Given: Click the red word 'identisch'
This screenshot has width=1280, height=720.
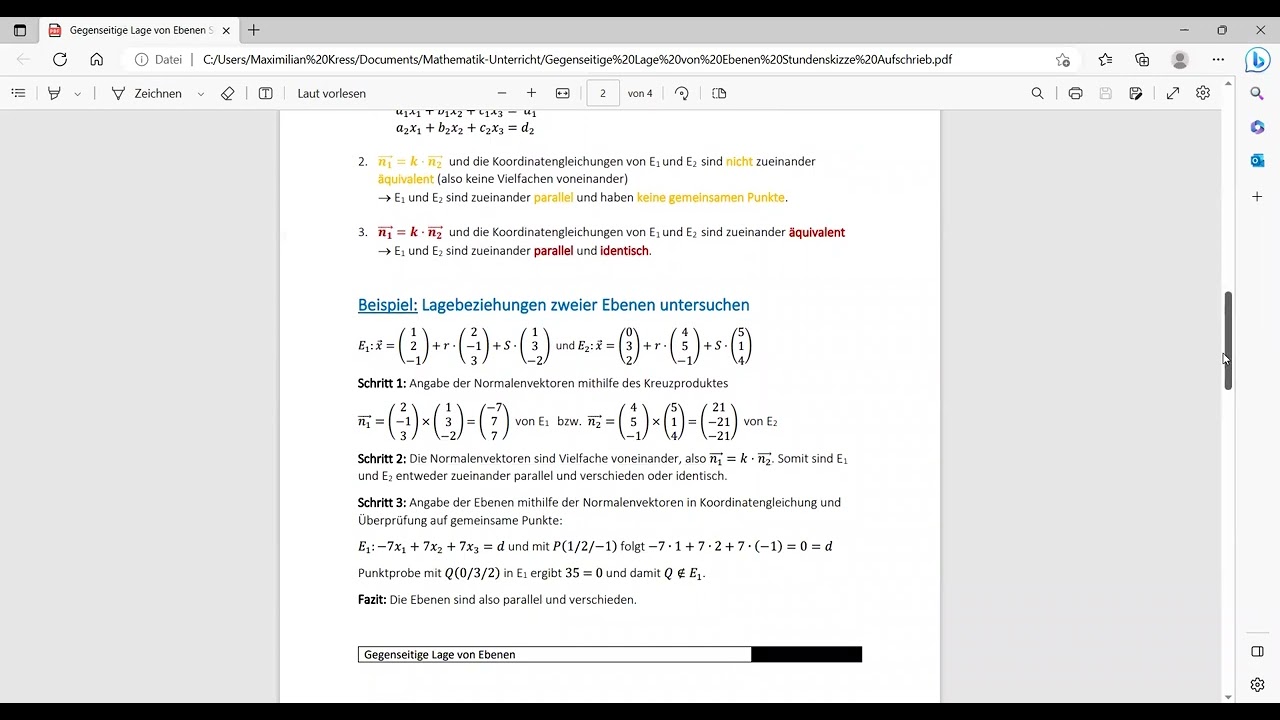Looking at the screenshot, I should pos(625,251).
